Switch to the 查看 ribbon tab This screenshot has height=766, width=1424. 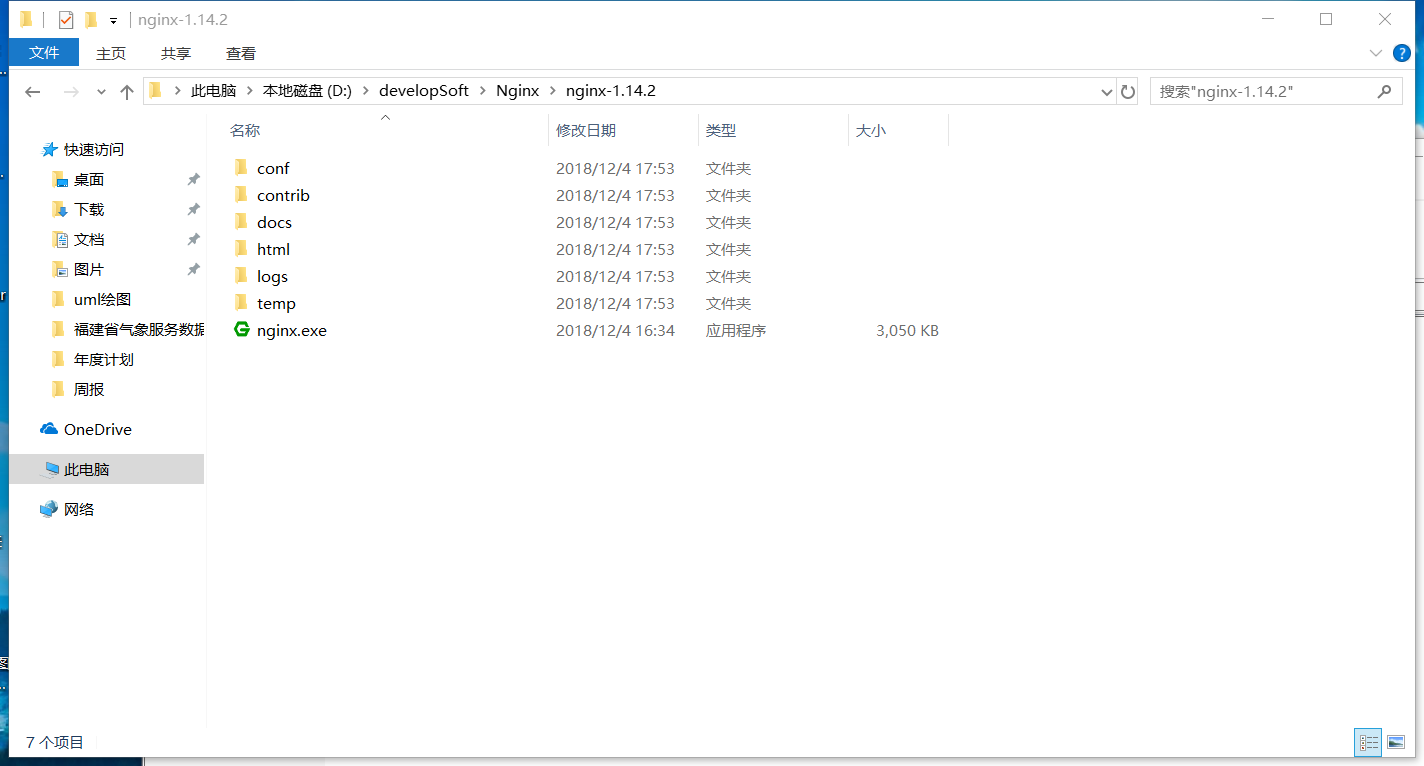coord(241,53)
